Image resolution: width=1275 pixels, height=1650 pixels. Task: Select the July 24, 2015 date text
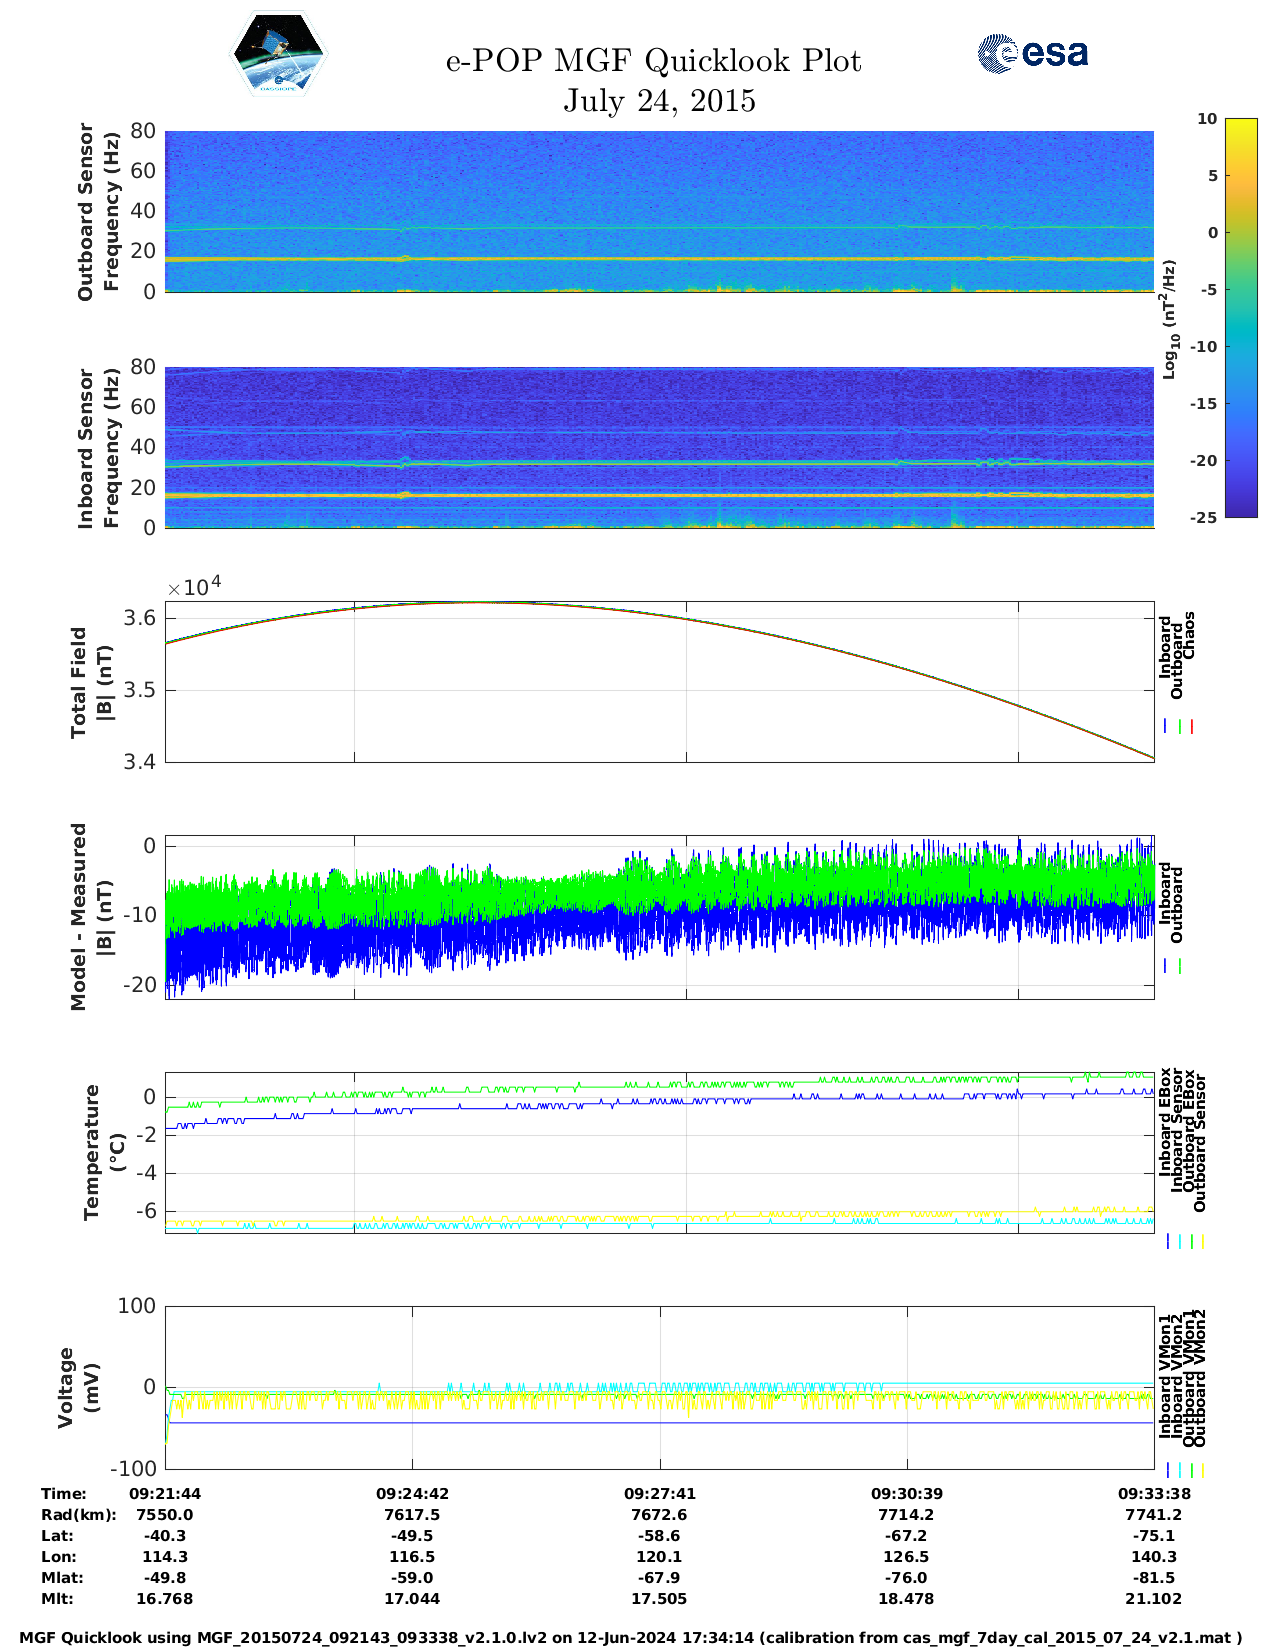point(659,101)
